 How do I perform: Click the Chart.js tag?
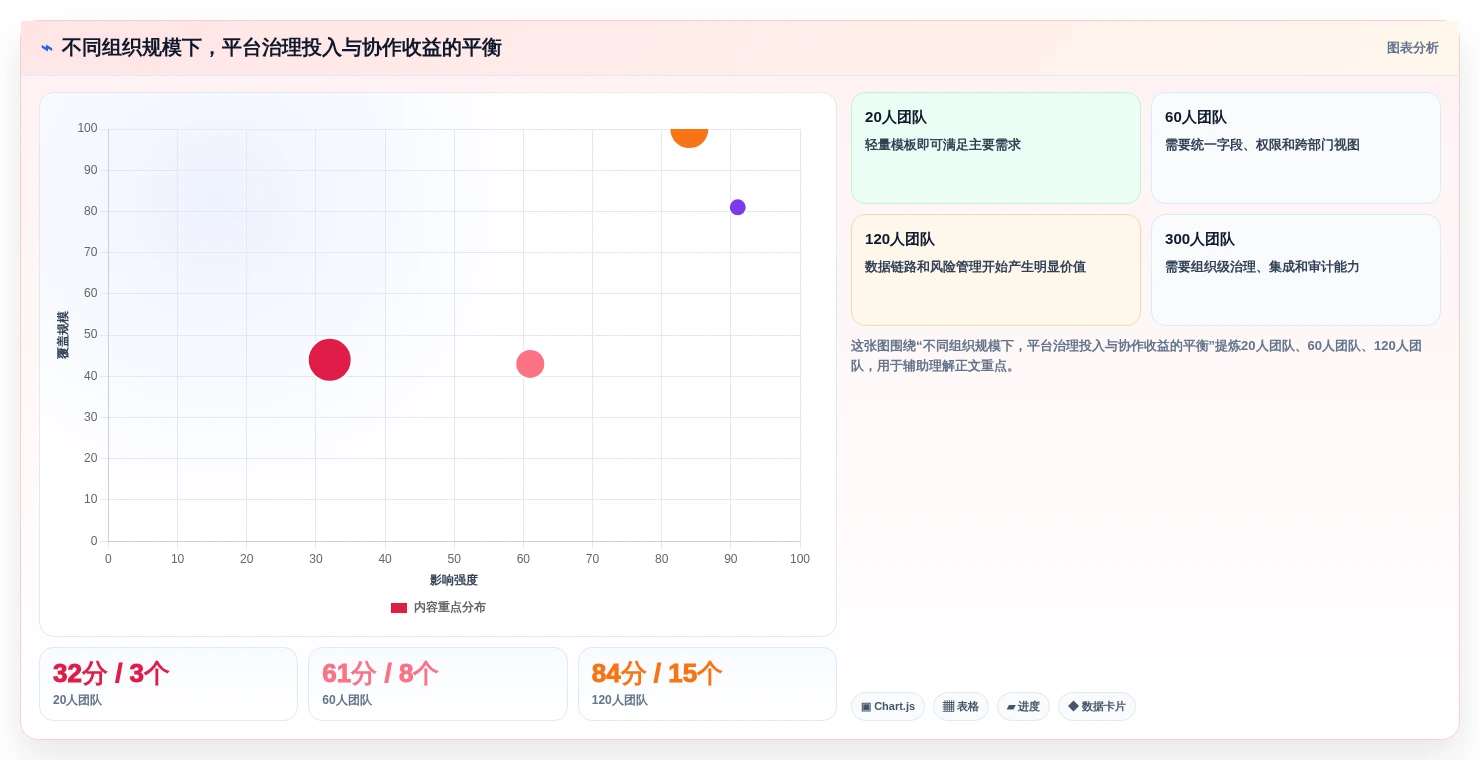click(888, 707)
